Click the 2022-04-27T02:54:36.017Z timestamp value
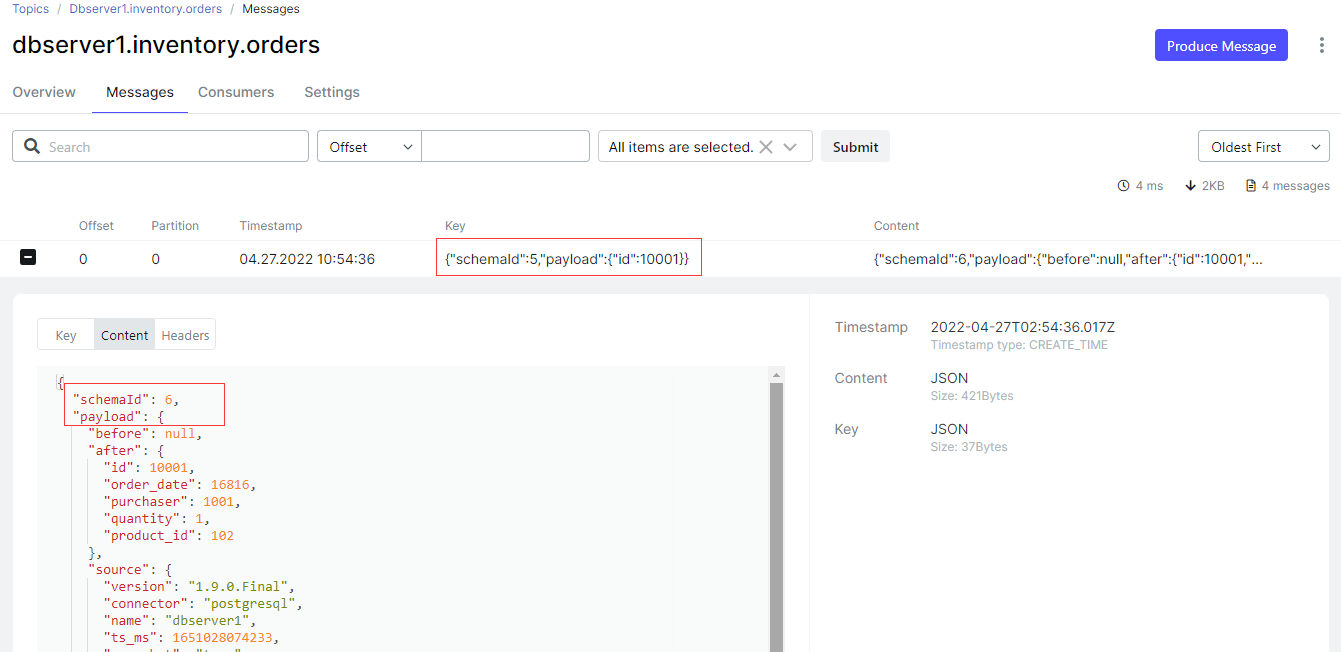1341x652 pixels. pyautogui.click(x=1022, y=327)
